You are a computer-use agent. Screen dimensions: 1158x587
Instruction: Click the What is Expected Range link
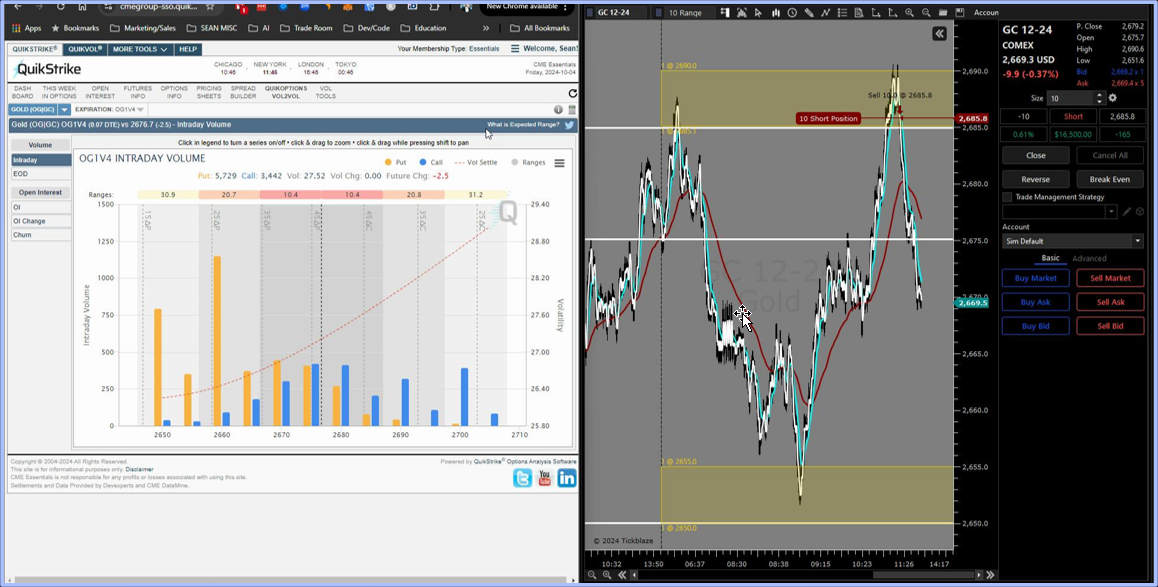pyautogui.click(x=524, y=125)
